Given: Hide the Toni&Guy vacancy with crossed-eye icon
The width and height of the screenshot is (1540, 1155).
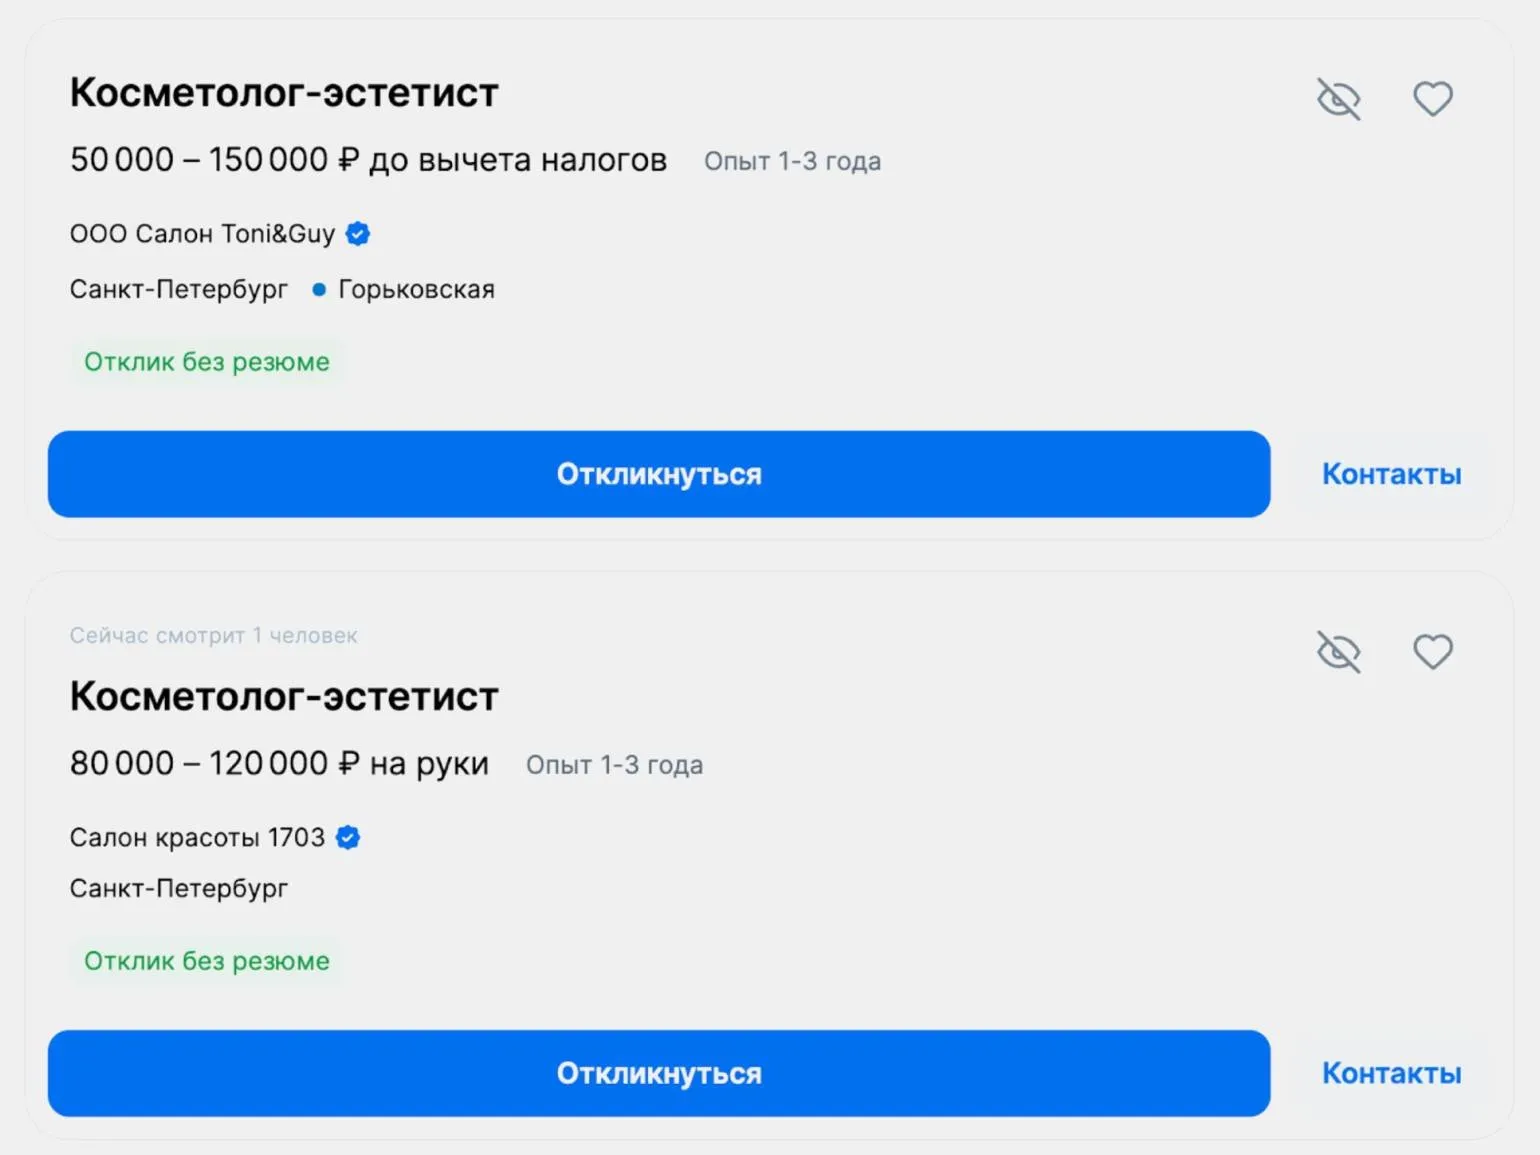Looking at the screenshot, I should [x=1338, y=99].
